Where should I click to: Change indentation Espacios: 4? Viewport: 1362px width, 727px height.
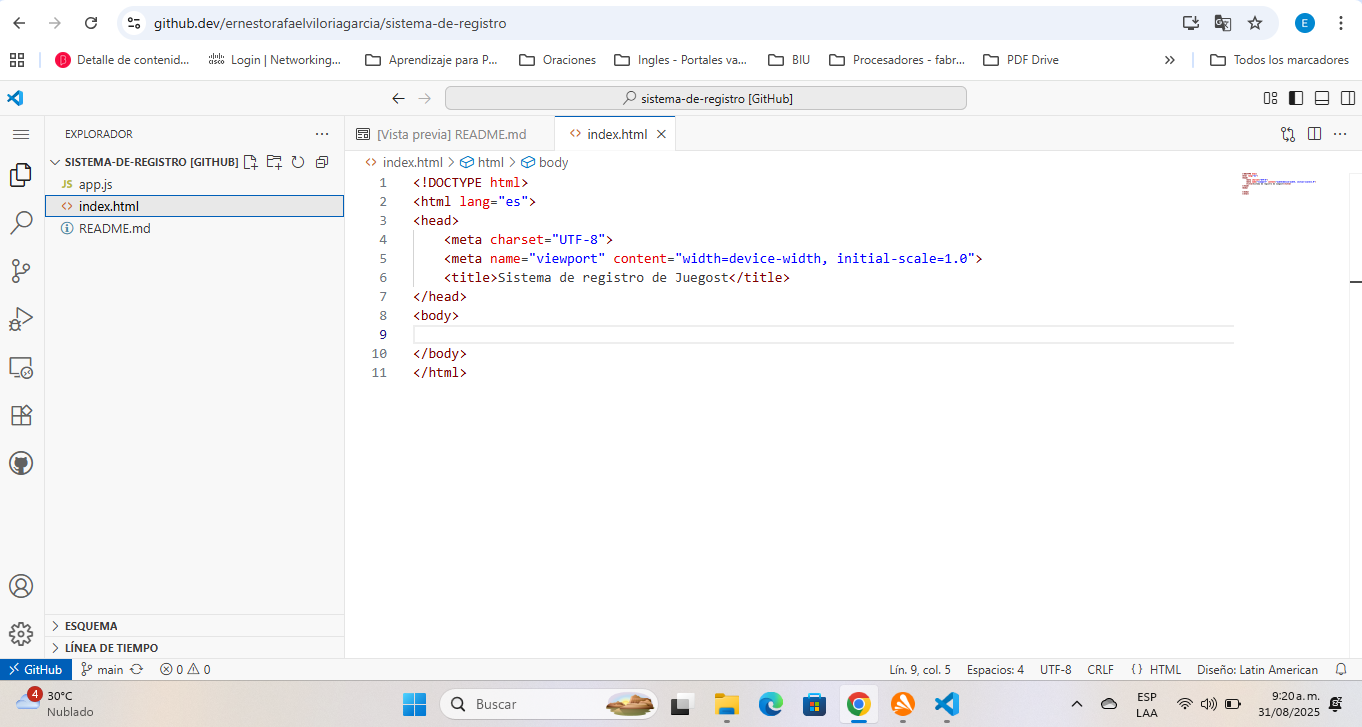pos(995,670)
